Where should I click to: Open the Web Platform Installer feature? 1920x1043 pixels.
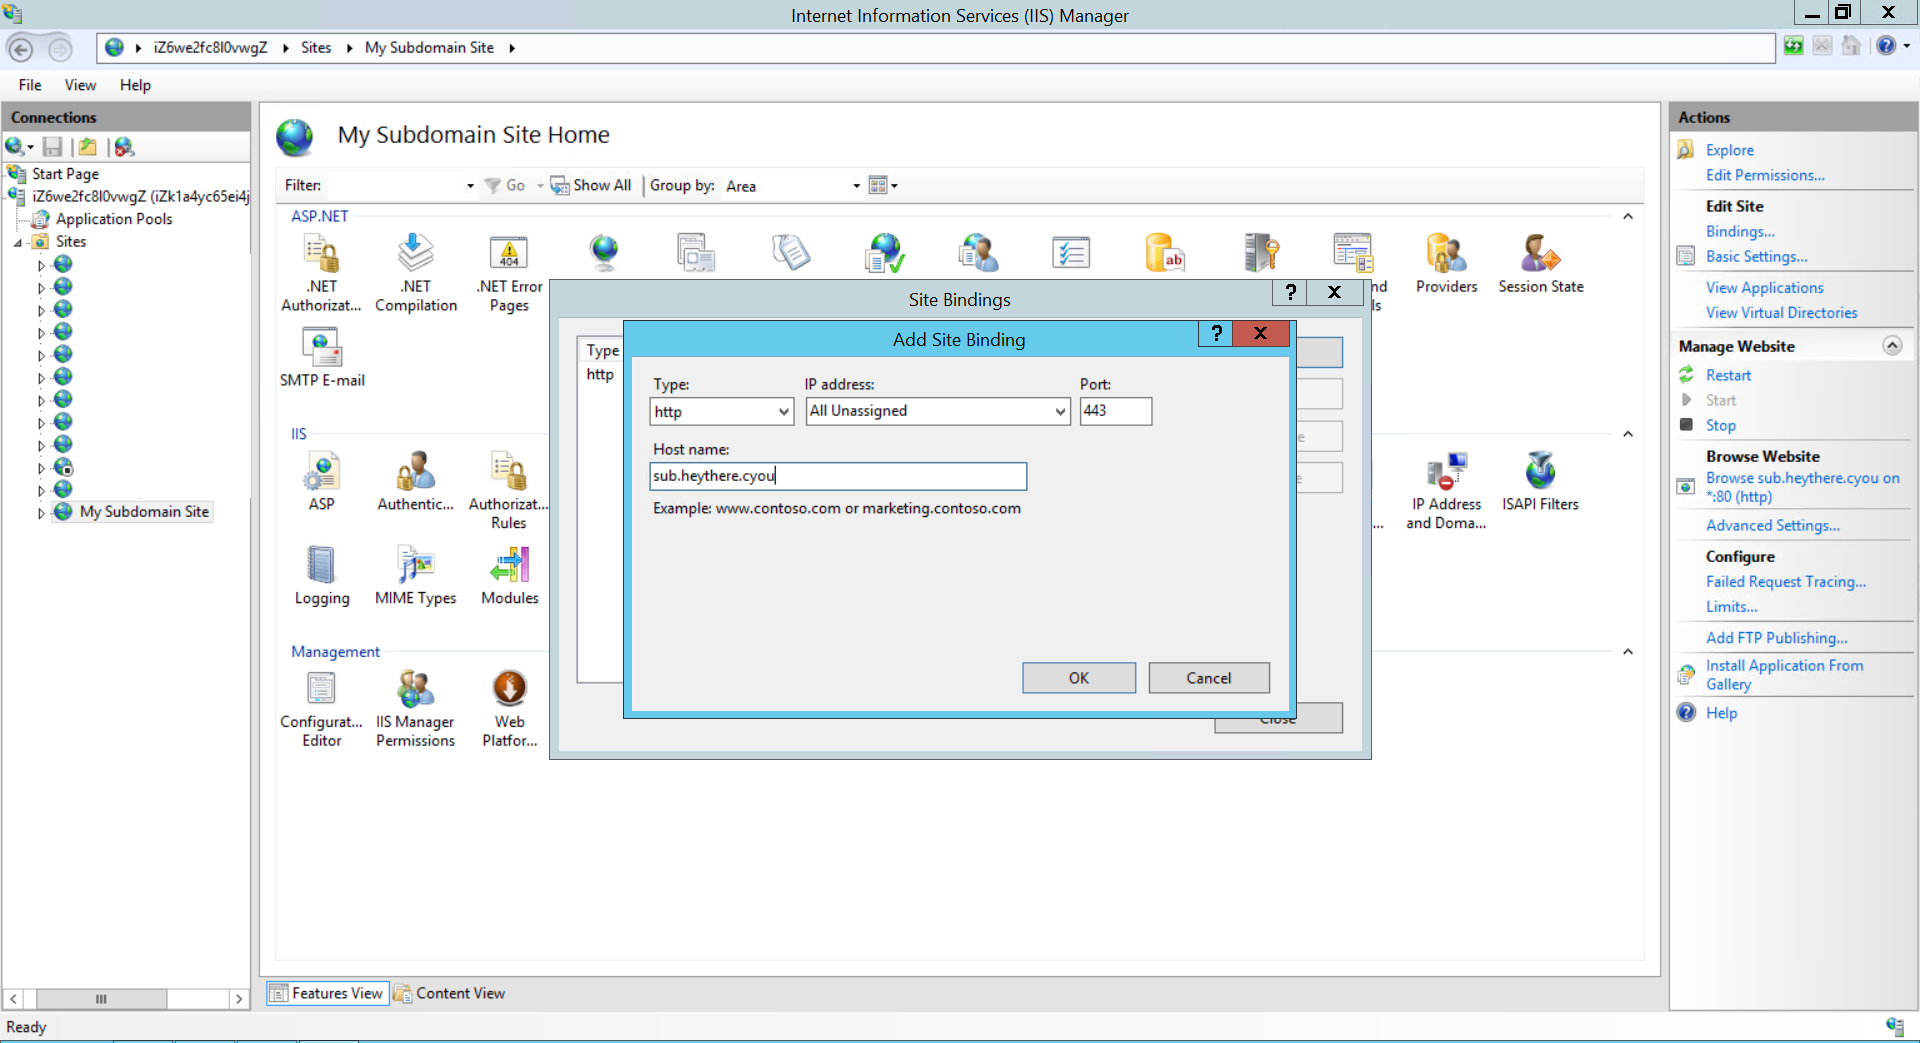point(510,709)
